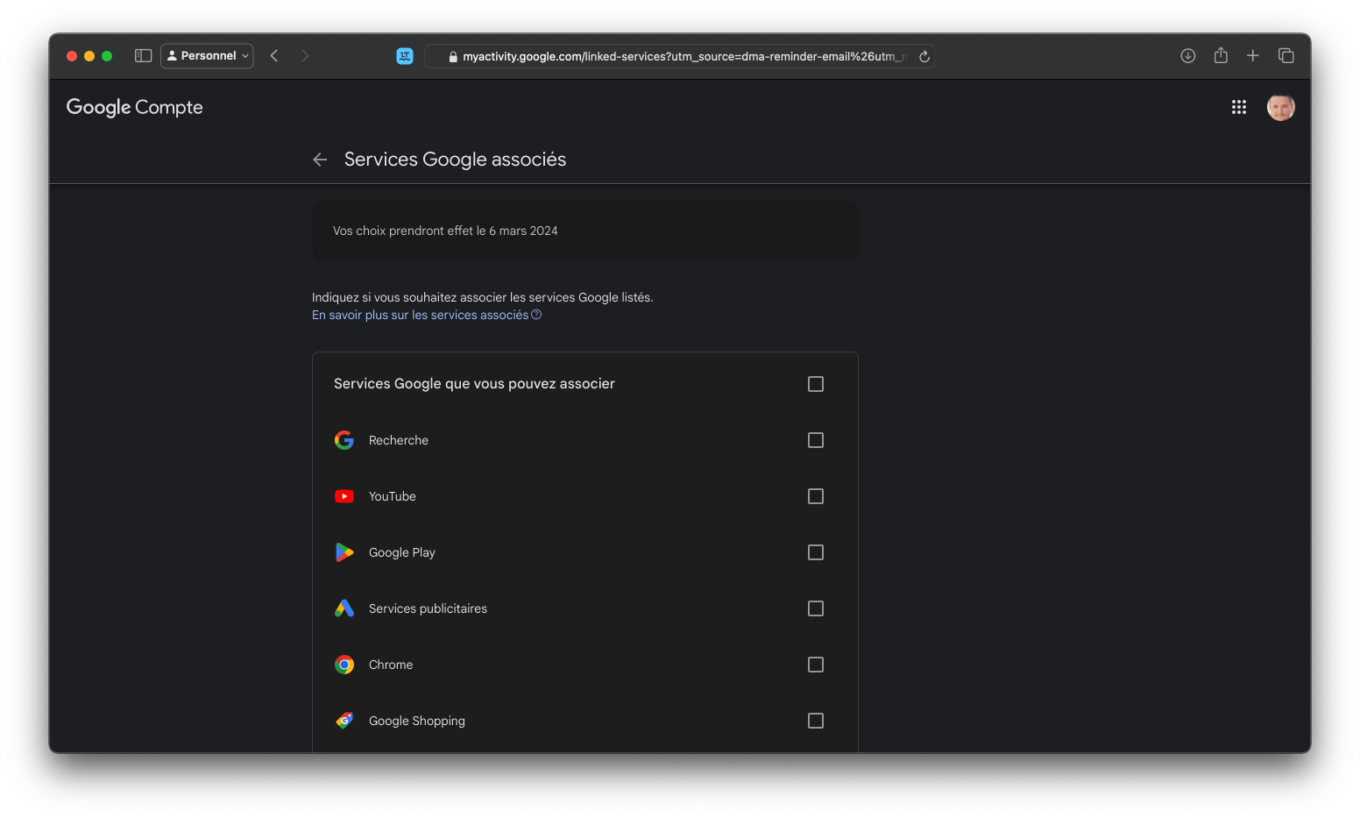Click the blue extension icon beside address bar
Image resolution: width=1360 pixels, height=818 pixels.
click(x=405, y=56)
